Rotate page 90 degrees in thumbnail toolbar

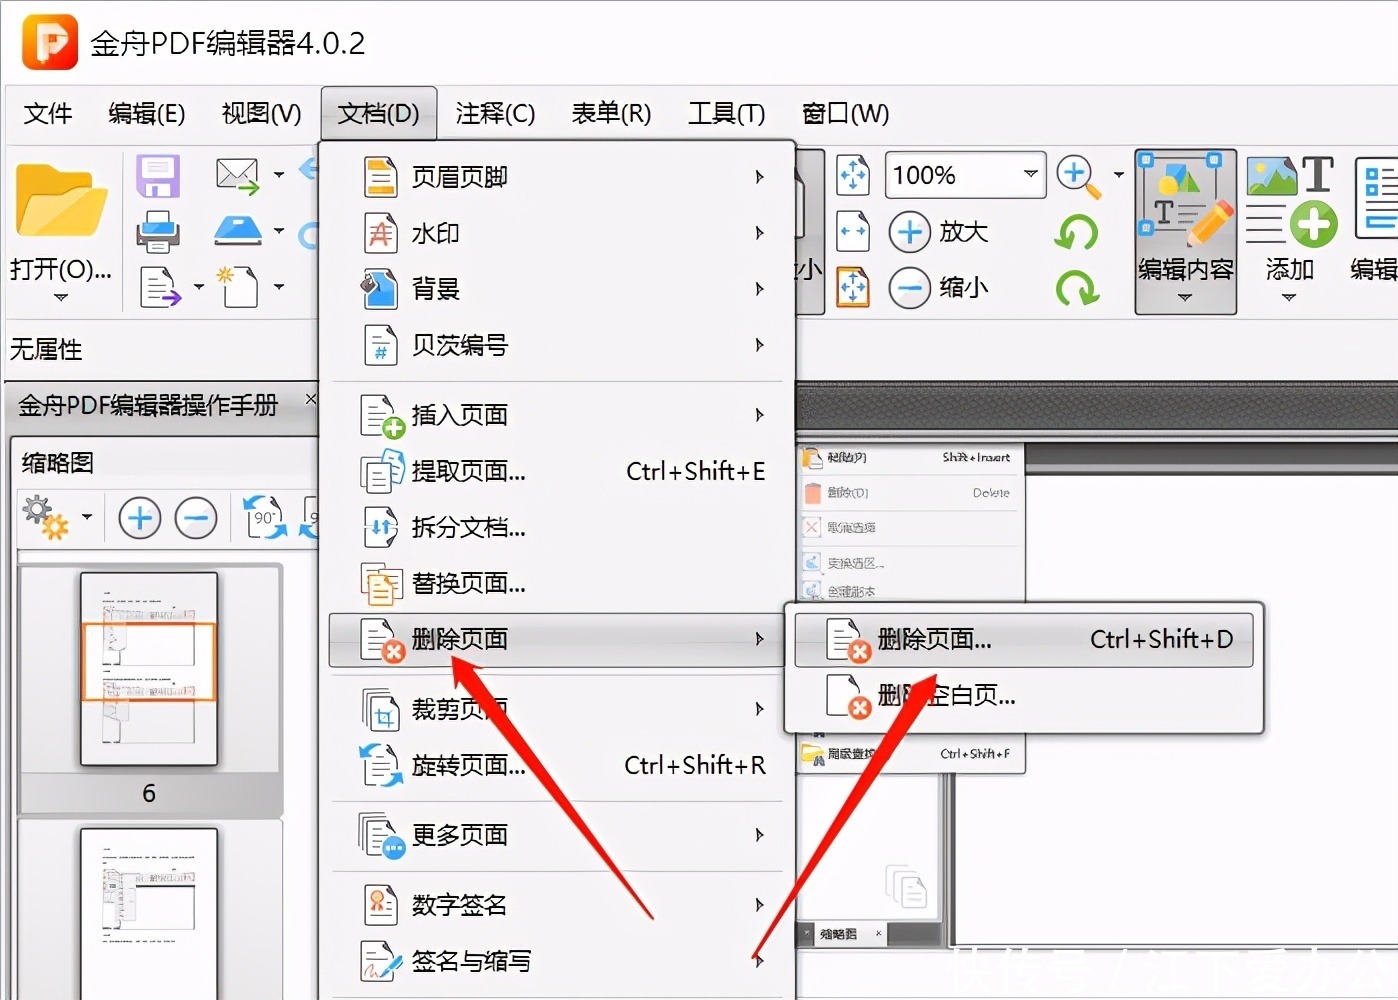pos(264,517)
